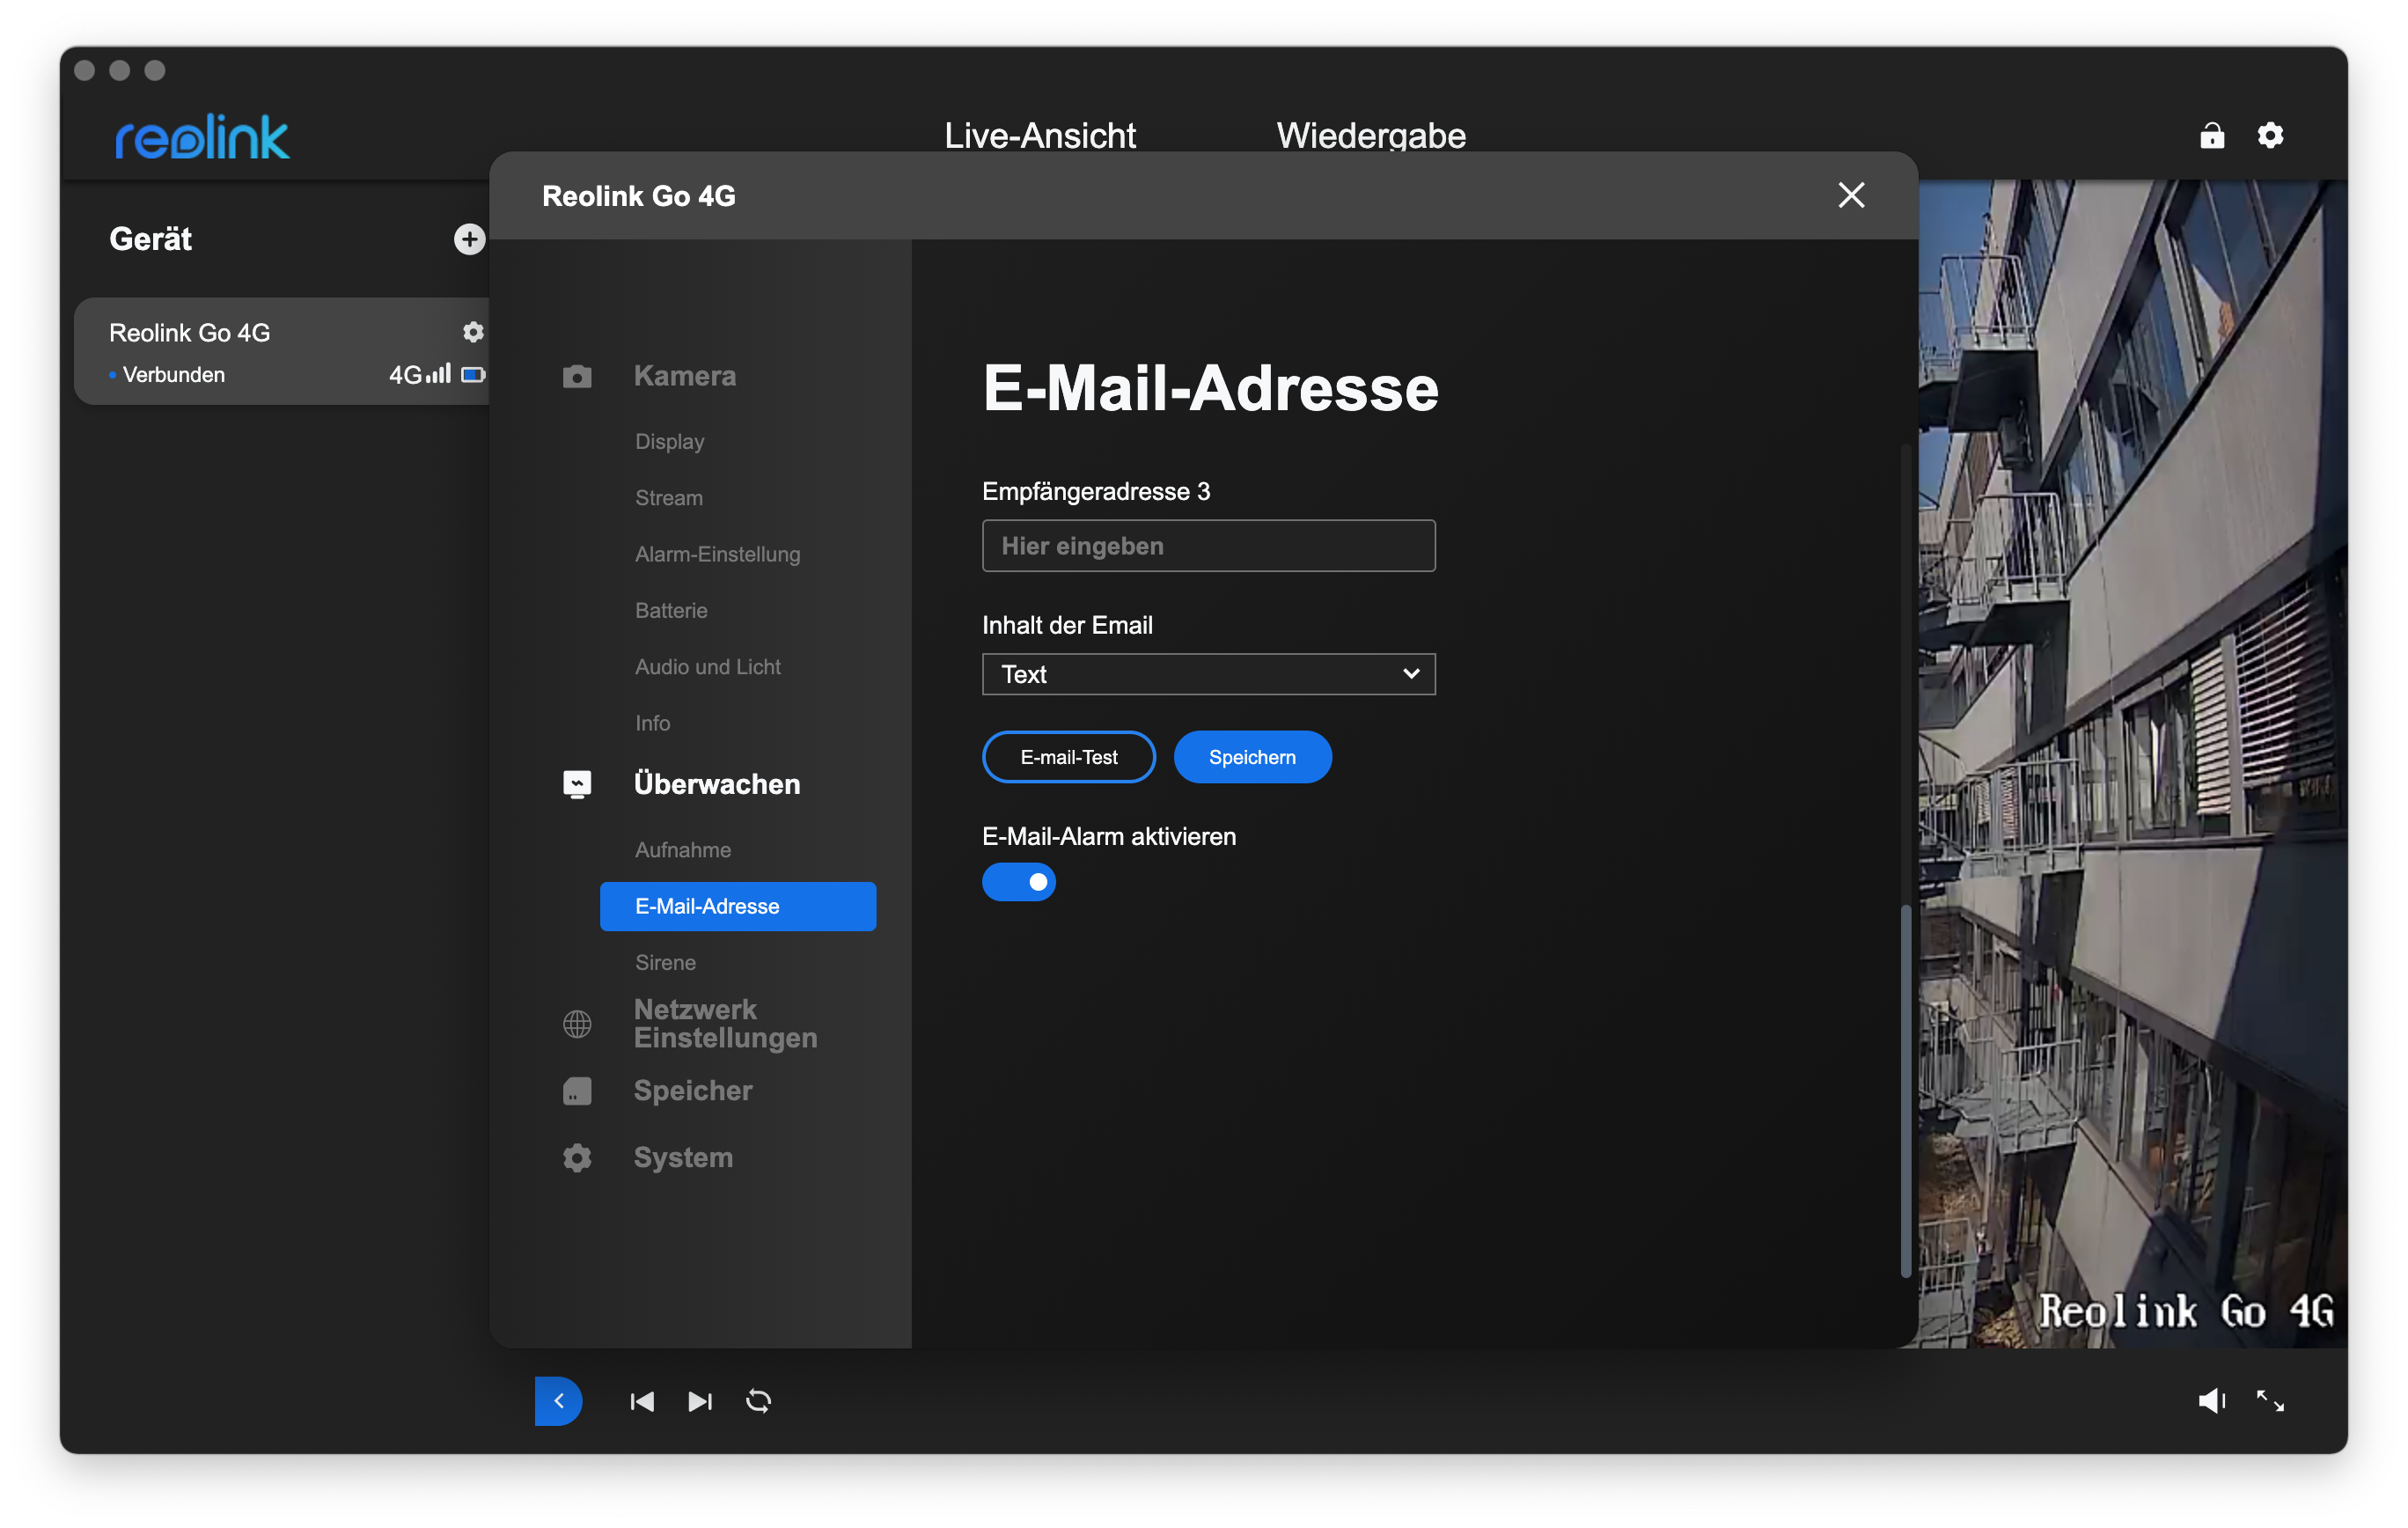Open the Inhalt der Email dropdown
This screenshot has width=2408, height=1528.
pos(1208,674)
